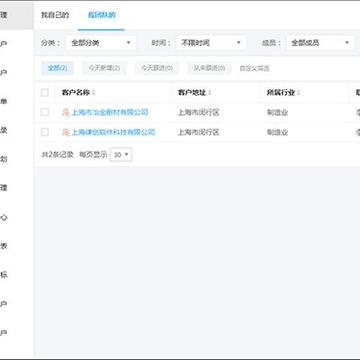360x360 pixels.
Task: Click 上海市闵行区 in the 冶金耐材 row
Action: coord(198,112)
